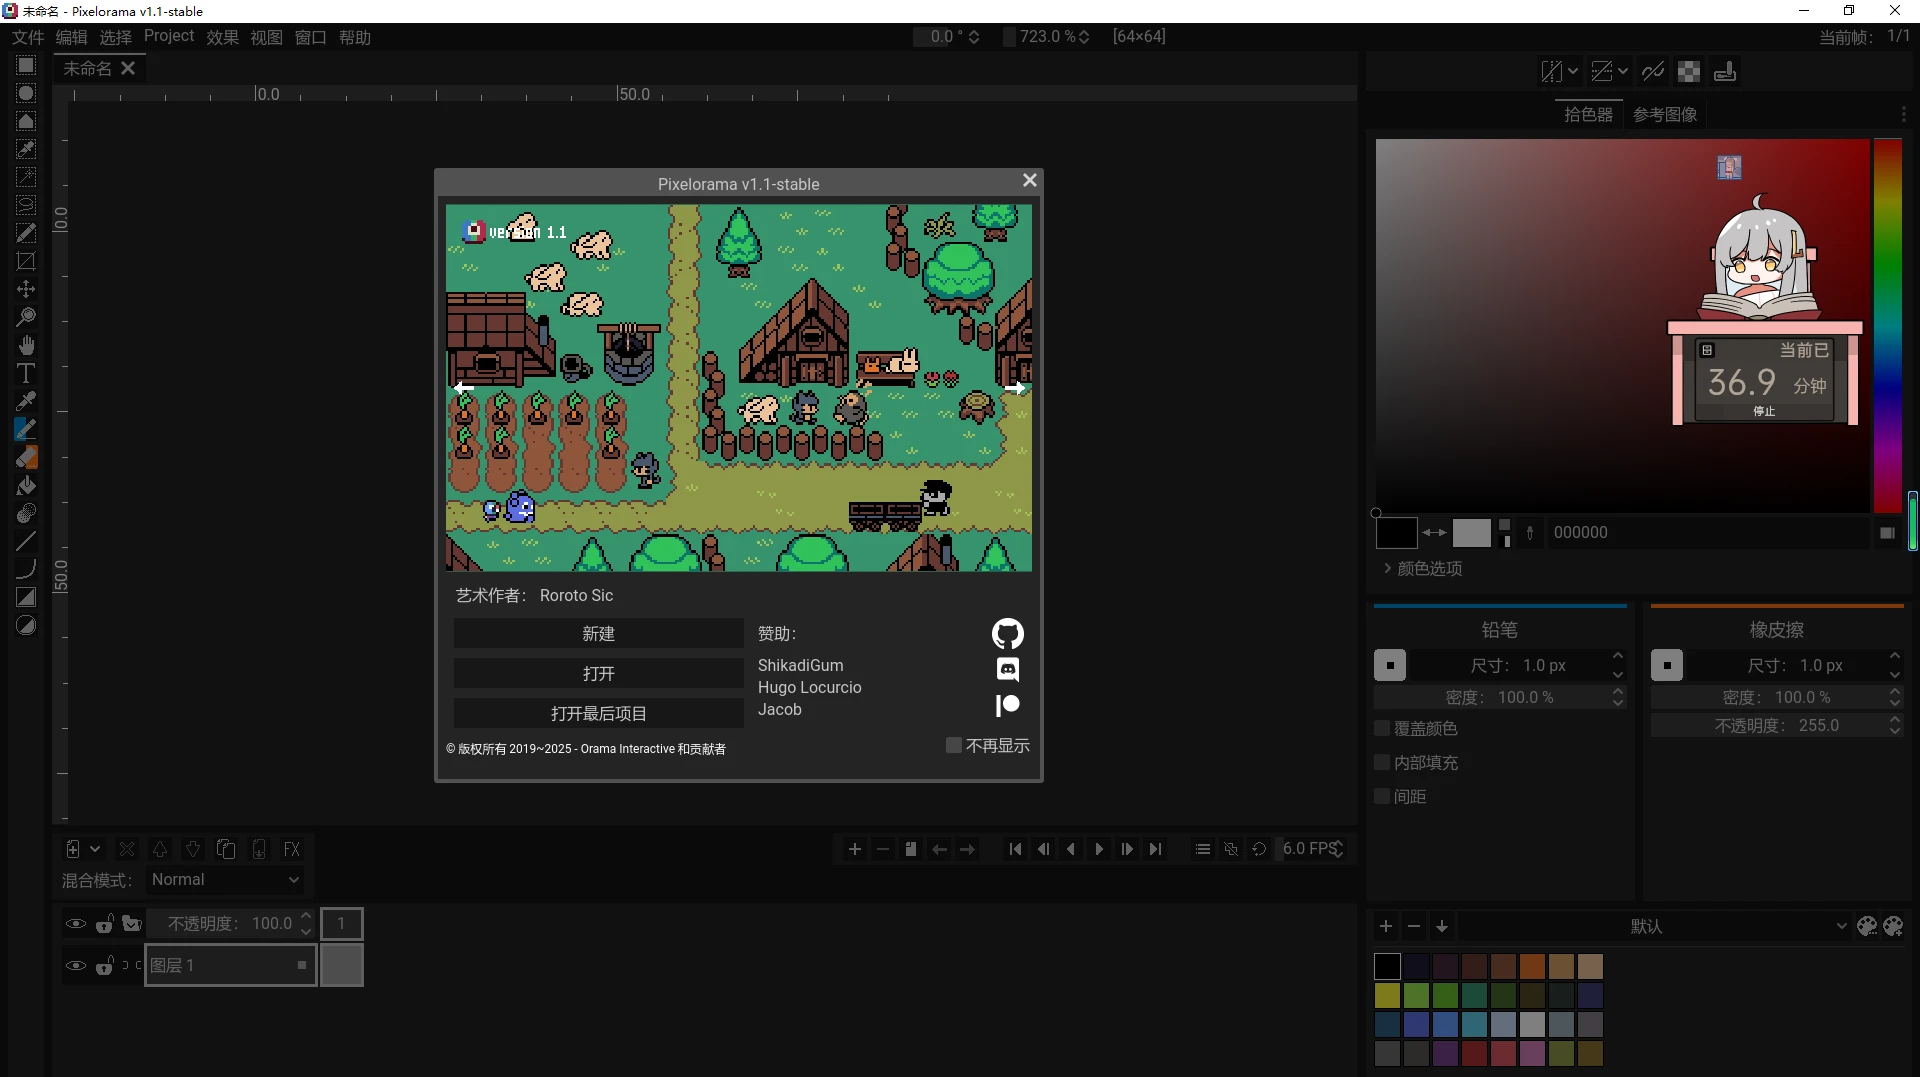The image size is (1920, 1077).
Task: Adjust the FPS stepper
Action: (1339, 849)
